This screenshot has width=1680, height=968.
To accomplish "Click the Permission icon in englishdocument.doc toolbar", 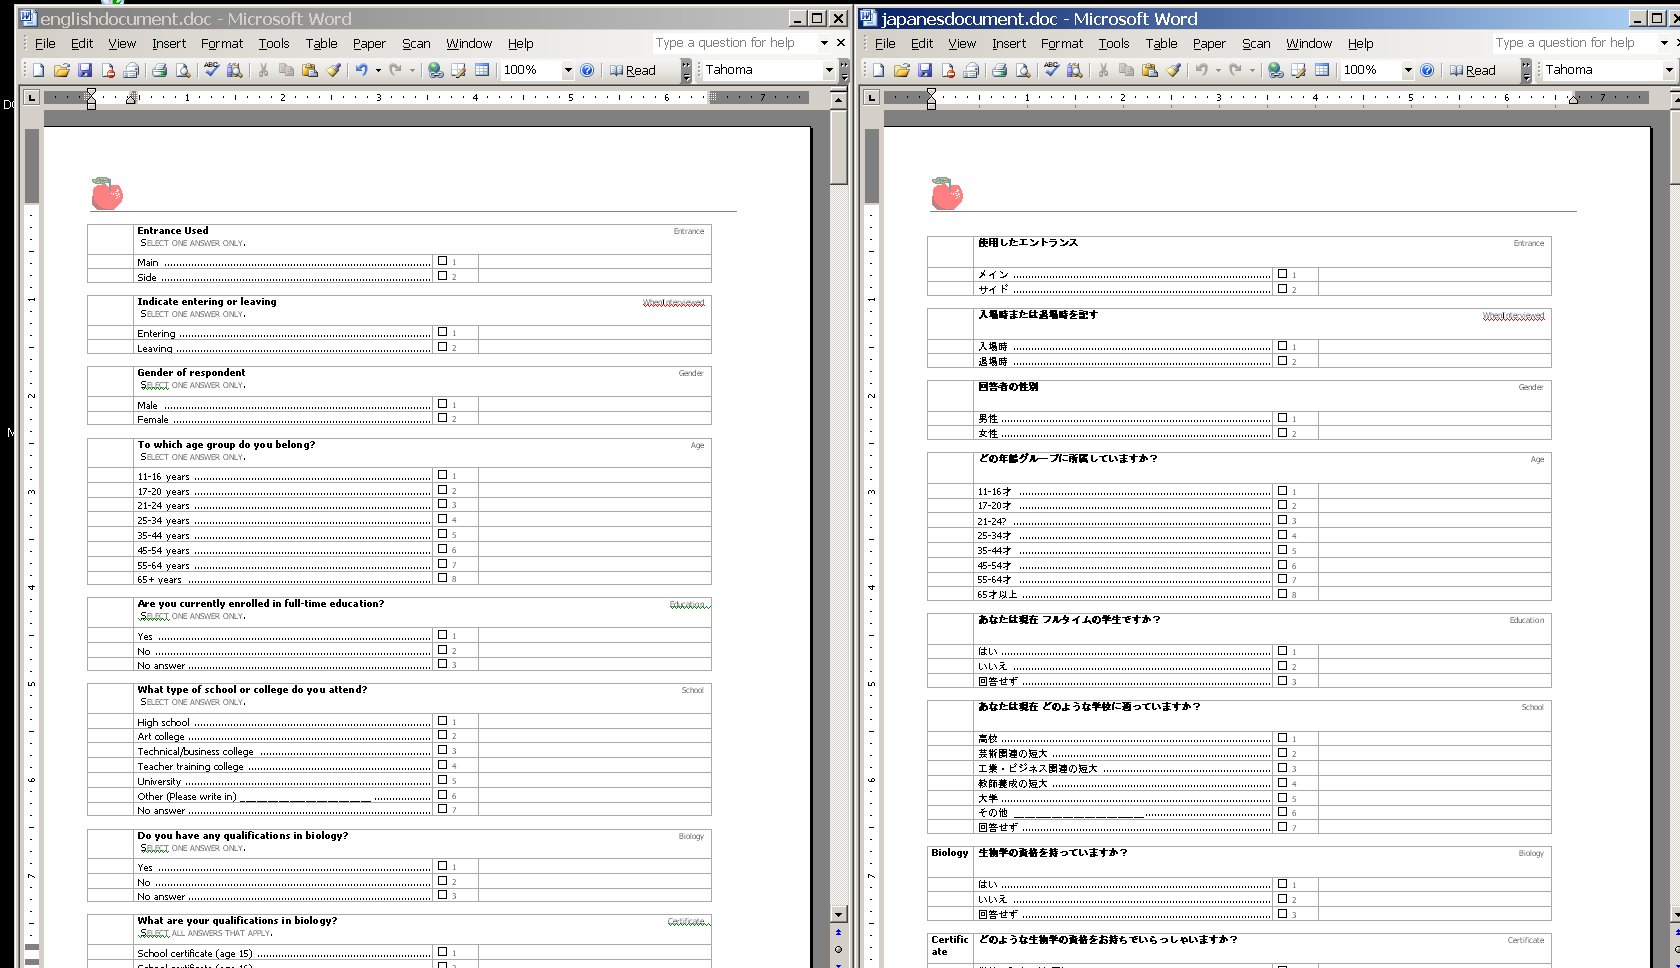I will (108, 70).
